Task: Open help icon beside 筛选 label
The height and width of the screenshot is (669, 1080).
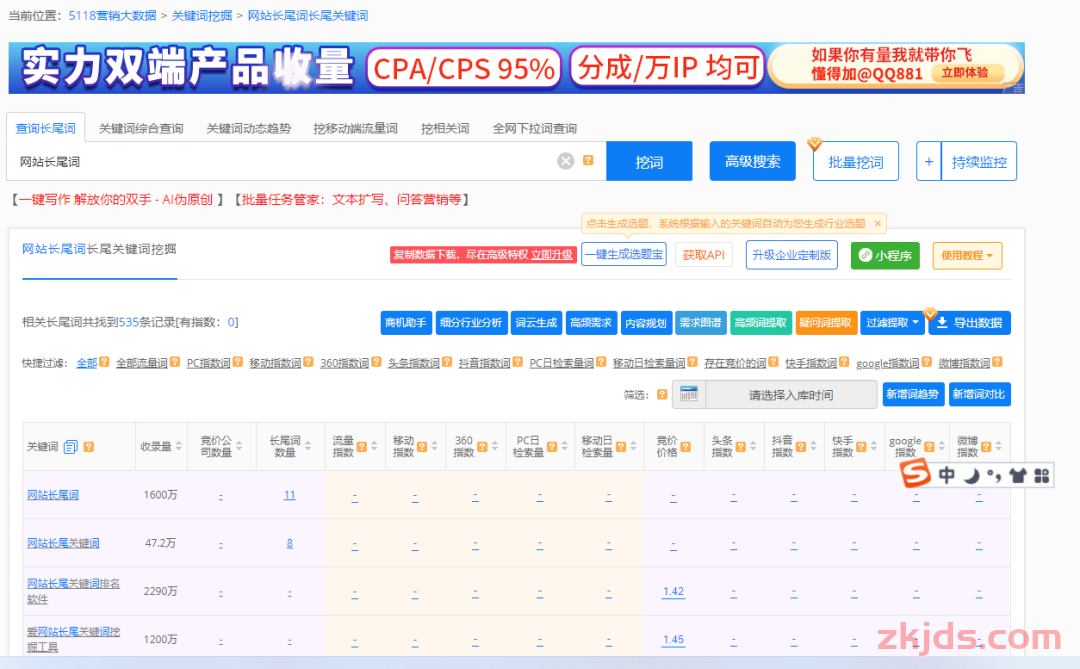Action: (x=662, y=395)
